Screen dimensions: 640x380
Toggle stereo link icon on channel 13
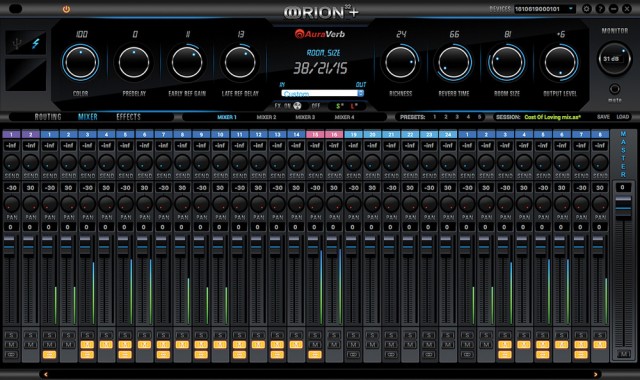[x=277, y=354]
